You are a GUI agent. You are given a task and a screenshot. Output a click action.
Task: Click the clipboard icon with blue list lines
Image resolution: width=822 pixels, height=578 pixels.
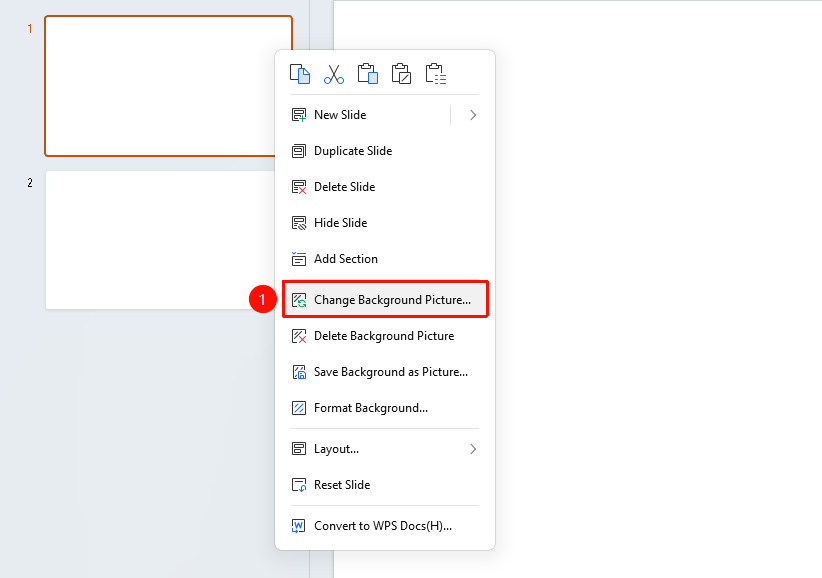tap(436, 74)
